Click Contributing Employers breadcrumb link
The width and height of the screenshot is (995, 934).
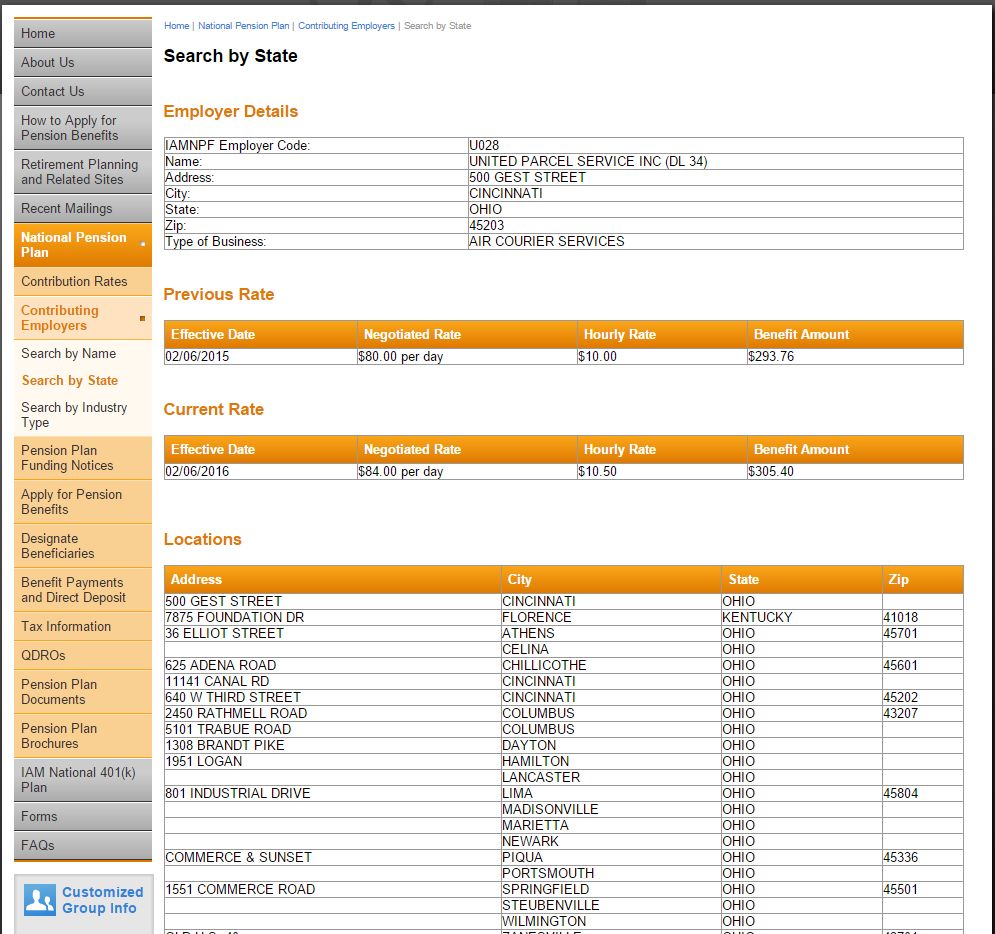346,26
